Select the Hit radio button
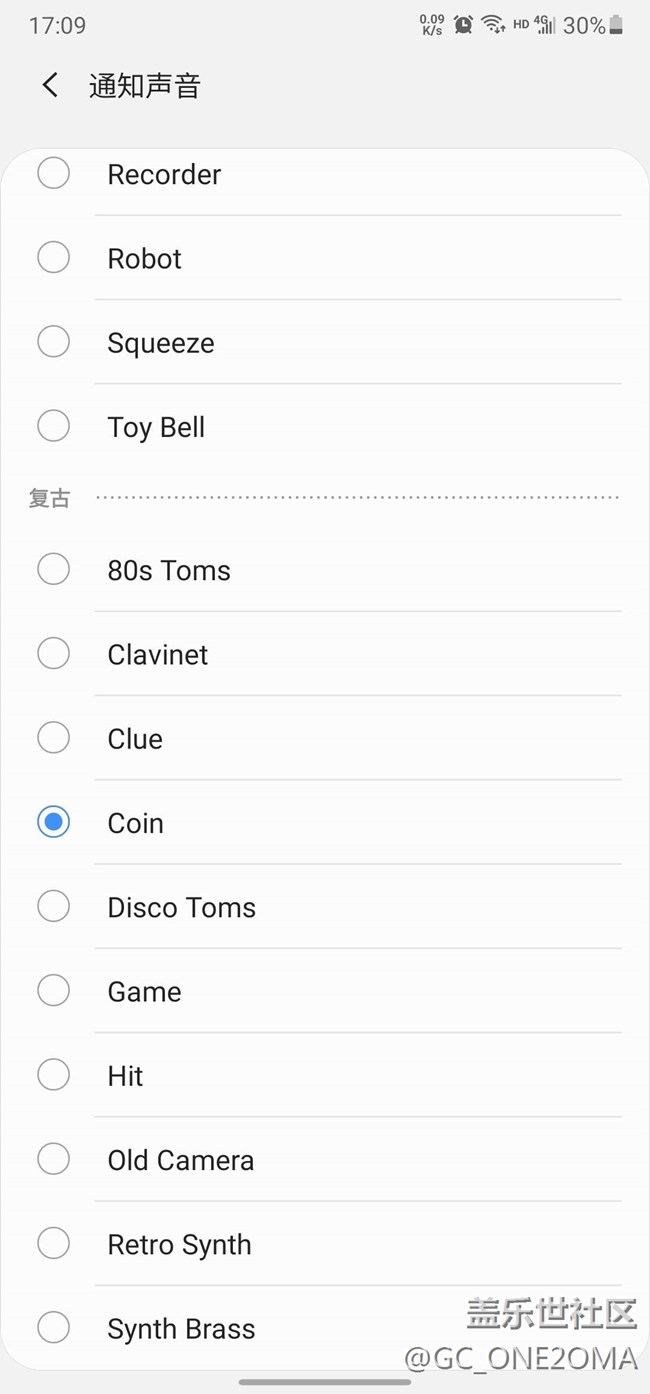 53,1075
